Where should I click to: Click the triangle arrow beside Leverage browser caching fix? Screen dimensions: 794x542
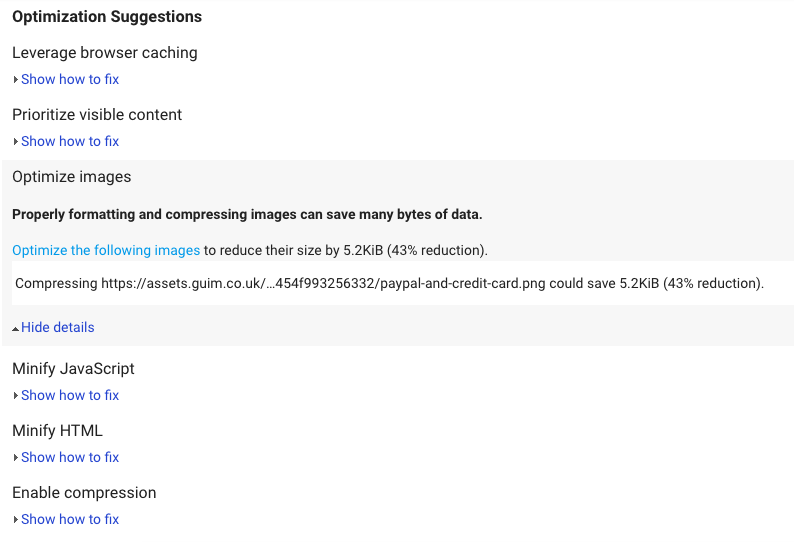(x=16, y=80)
